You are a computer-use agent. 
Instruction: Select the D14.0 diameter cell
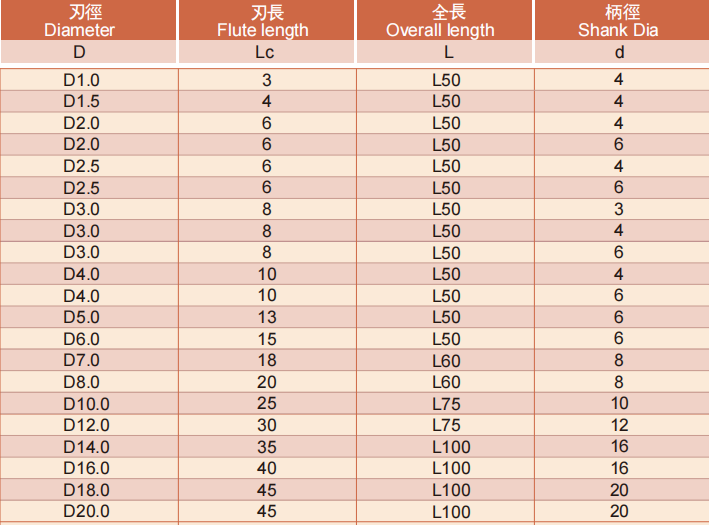coord(86,447)
